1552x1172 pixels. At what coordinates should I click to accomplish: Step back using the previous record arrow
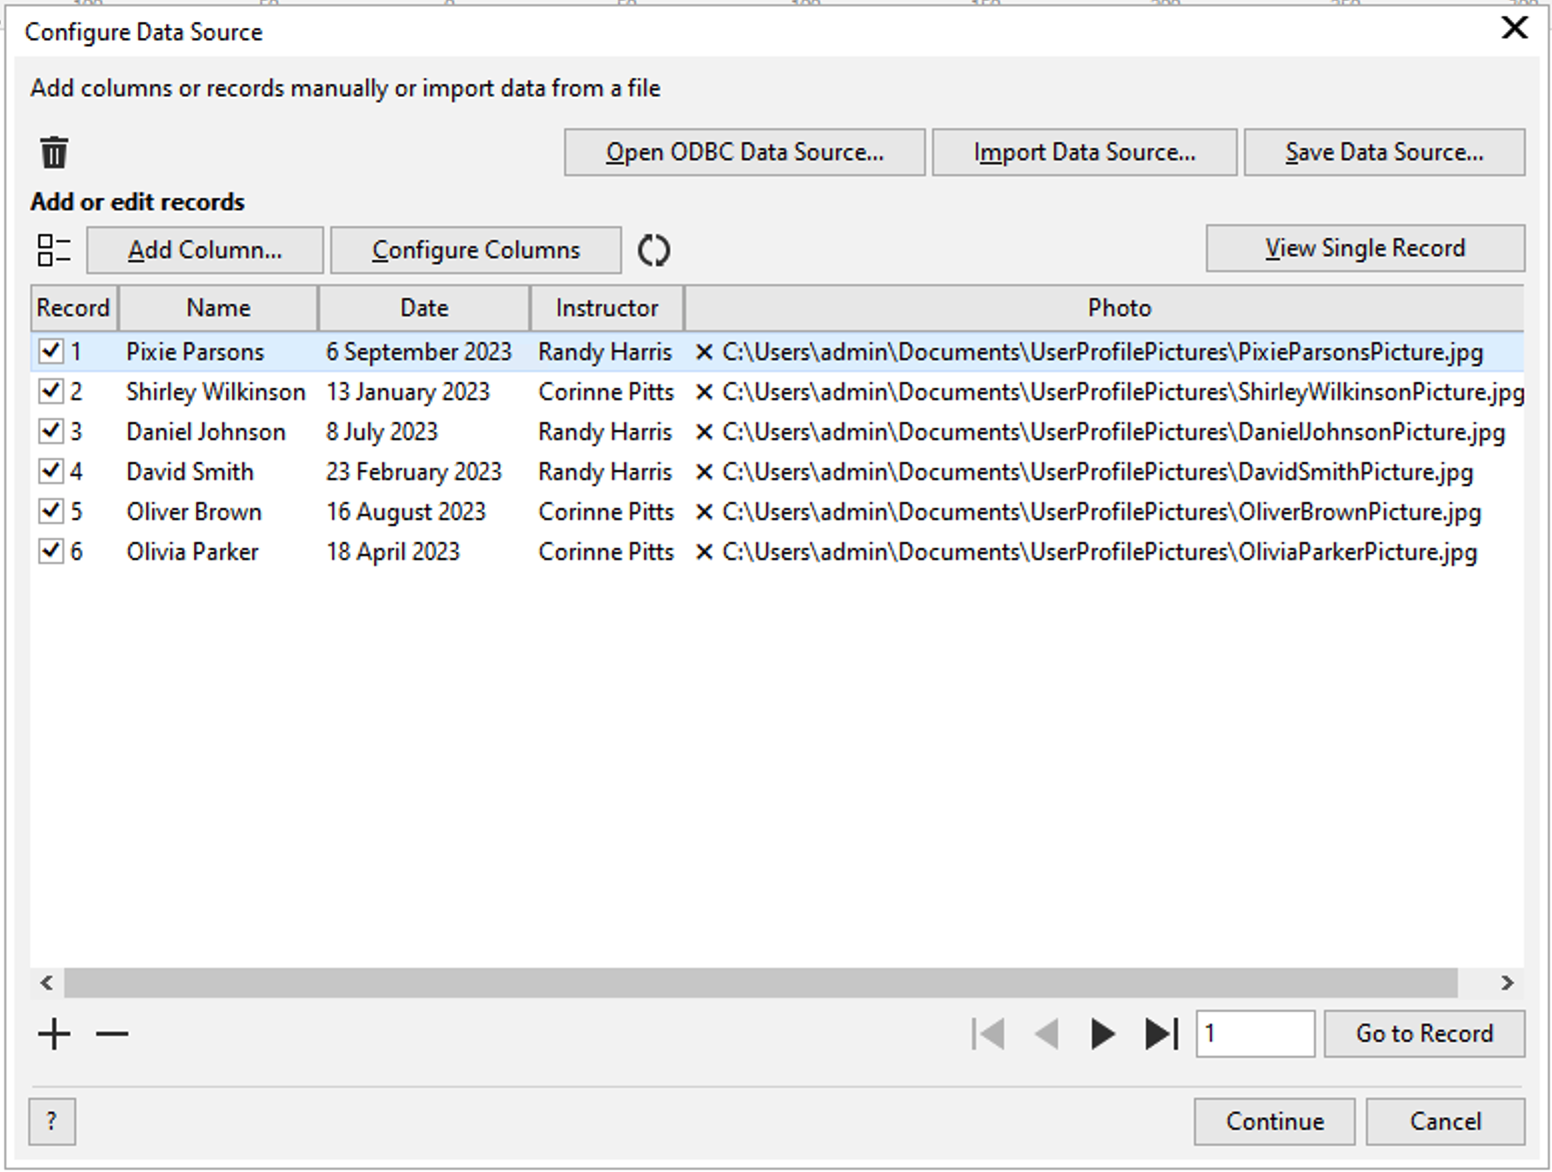[x=1046, y=1033]
